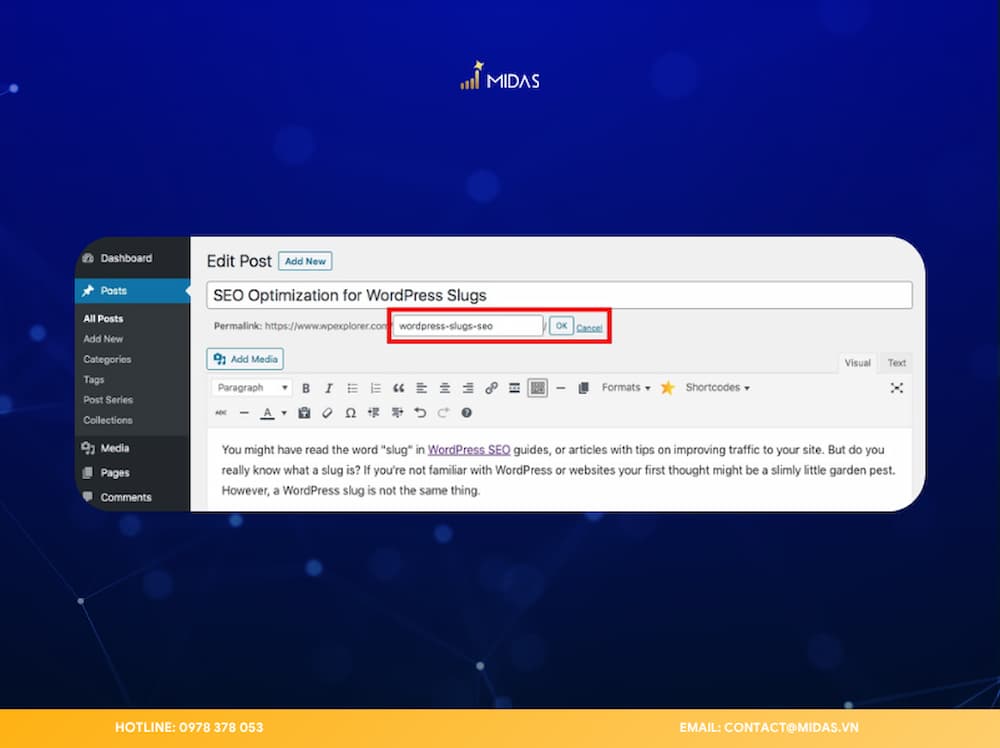1000x748 pixels.
Task: Click the Paste as text icon
Action: [304, 413]
